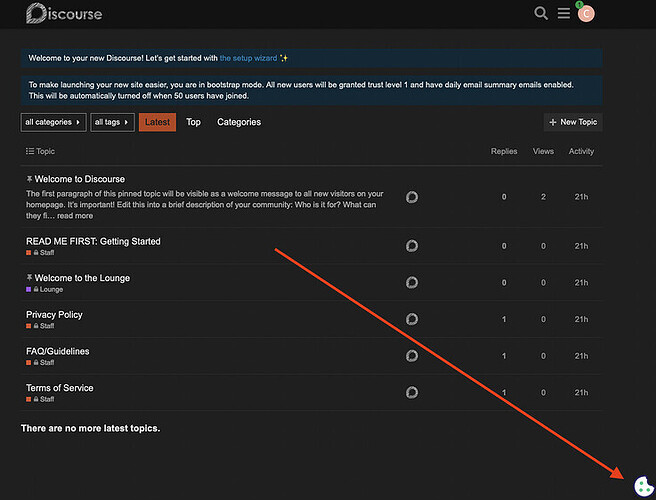Open the setup wizard link
Screen dimensions: 656x500
coord(248,58)
